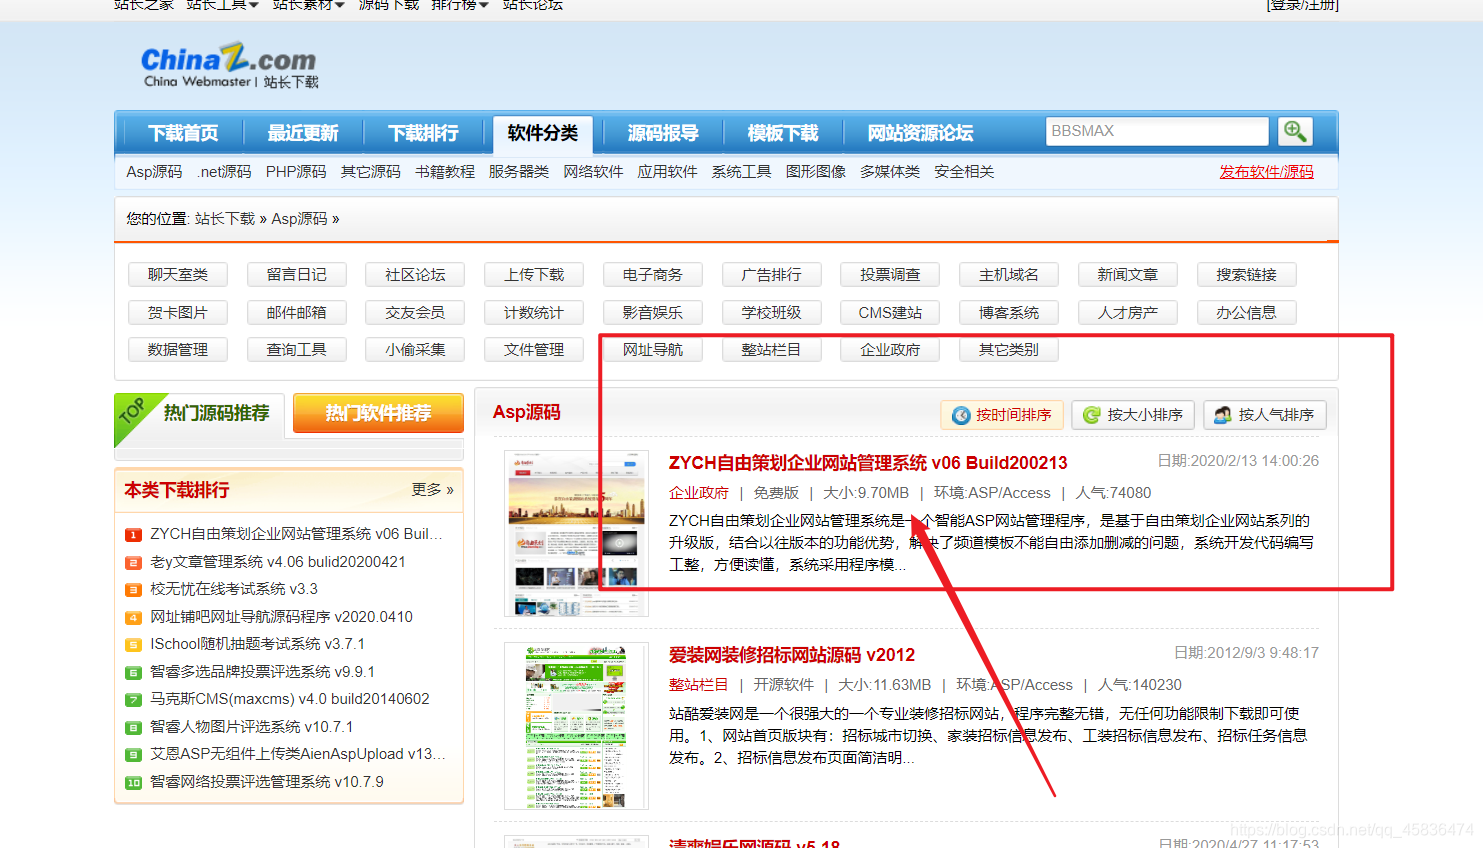Screen dimensions: 1483x848
Task: Open 智睿网络投票评选管理系统 v10.7.9 ranking item
Action: click(267, 782)
